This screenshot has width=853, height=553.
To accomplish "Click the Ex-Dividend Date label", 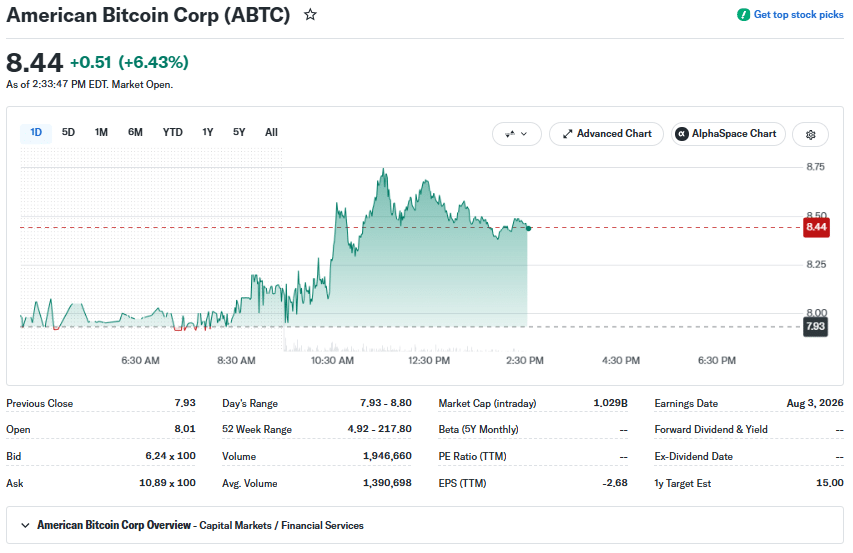I will (x=694, y=456).
